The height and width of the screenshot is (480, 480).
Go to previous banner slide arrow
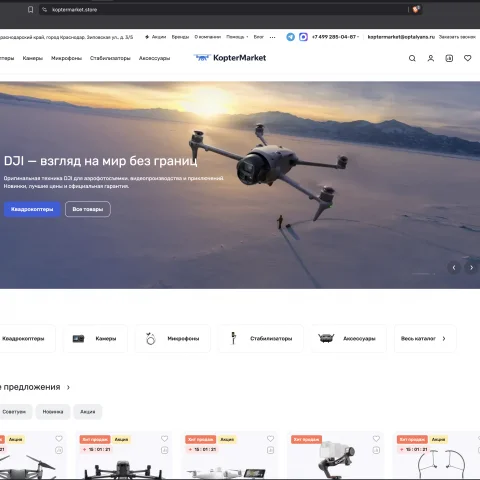coord(454,267)
